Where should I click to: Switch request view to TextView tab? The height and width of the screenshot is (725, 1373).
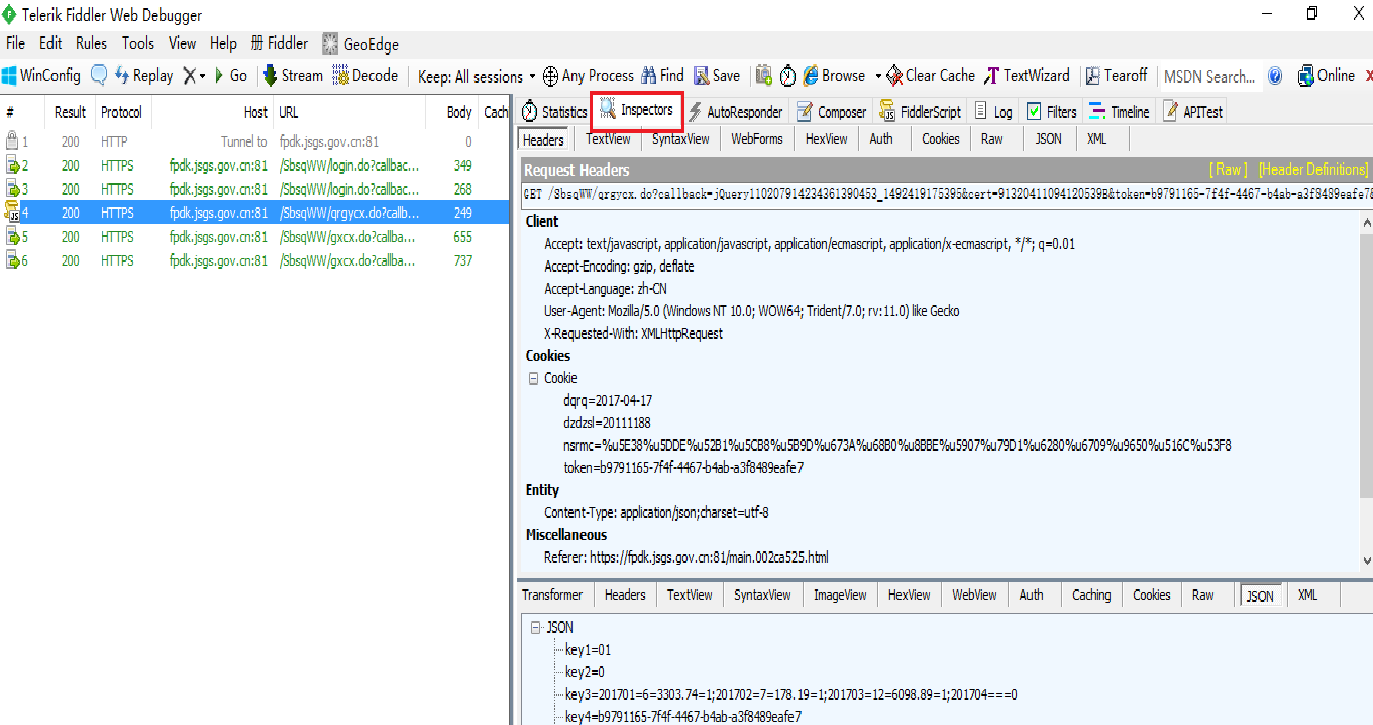[608, 139]
